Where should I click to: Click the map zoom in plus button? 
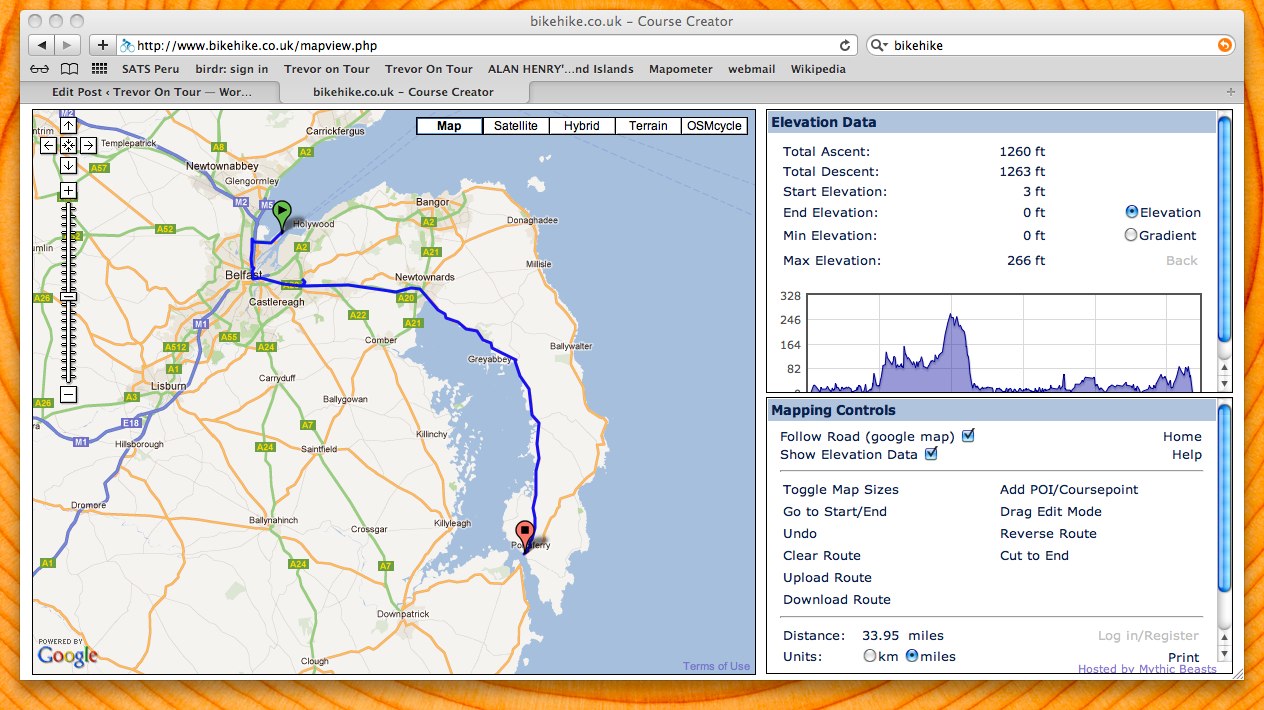tap(68, 190)
